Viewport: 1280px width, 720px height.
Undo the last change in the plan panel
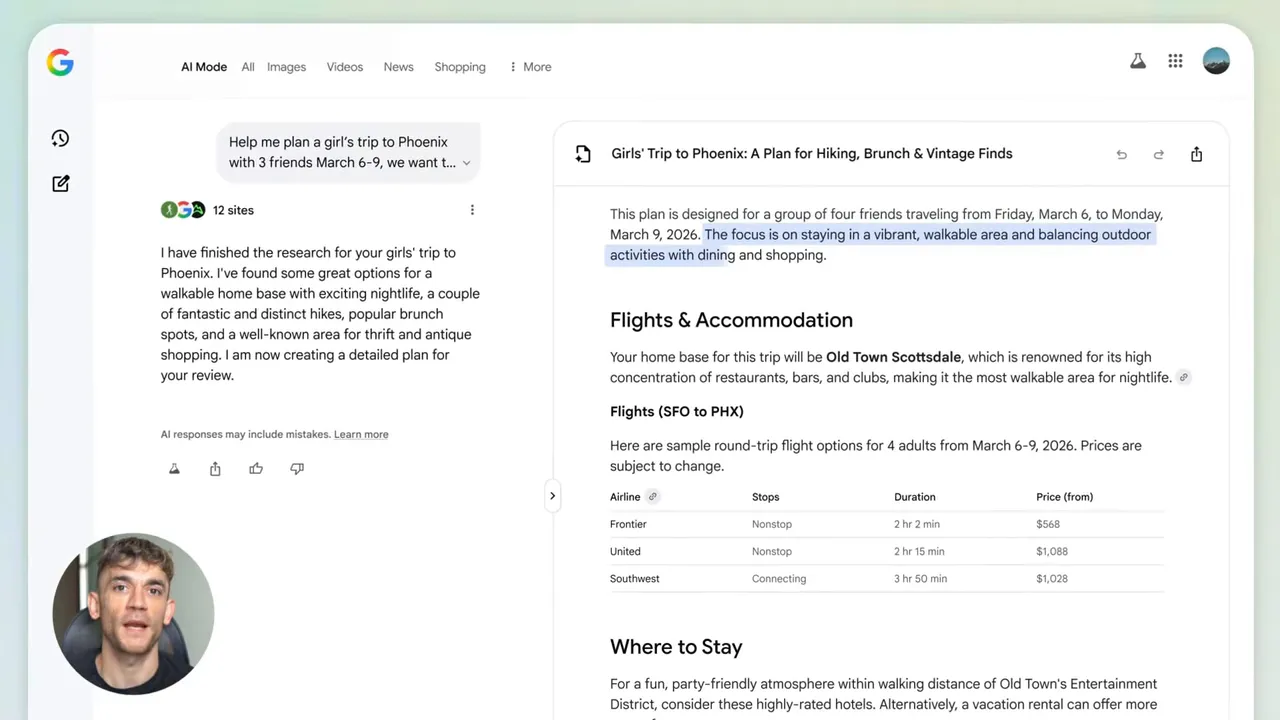pyautogui.click(x=1121, y=154)
